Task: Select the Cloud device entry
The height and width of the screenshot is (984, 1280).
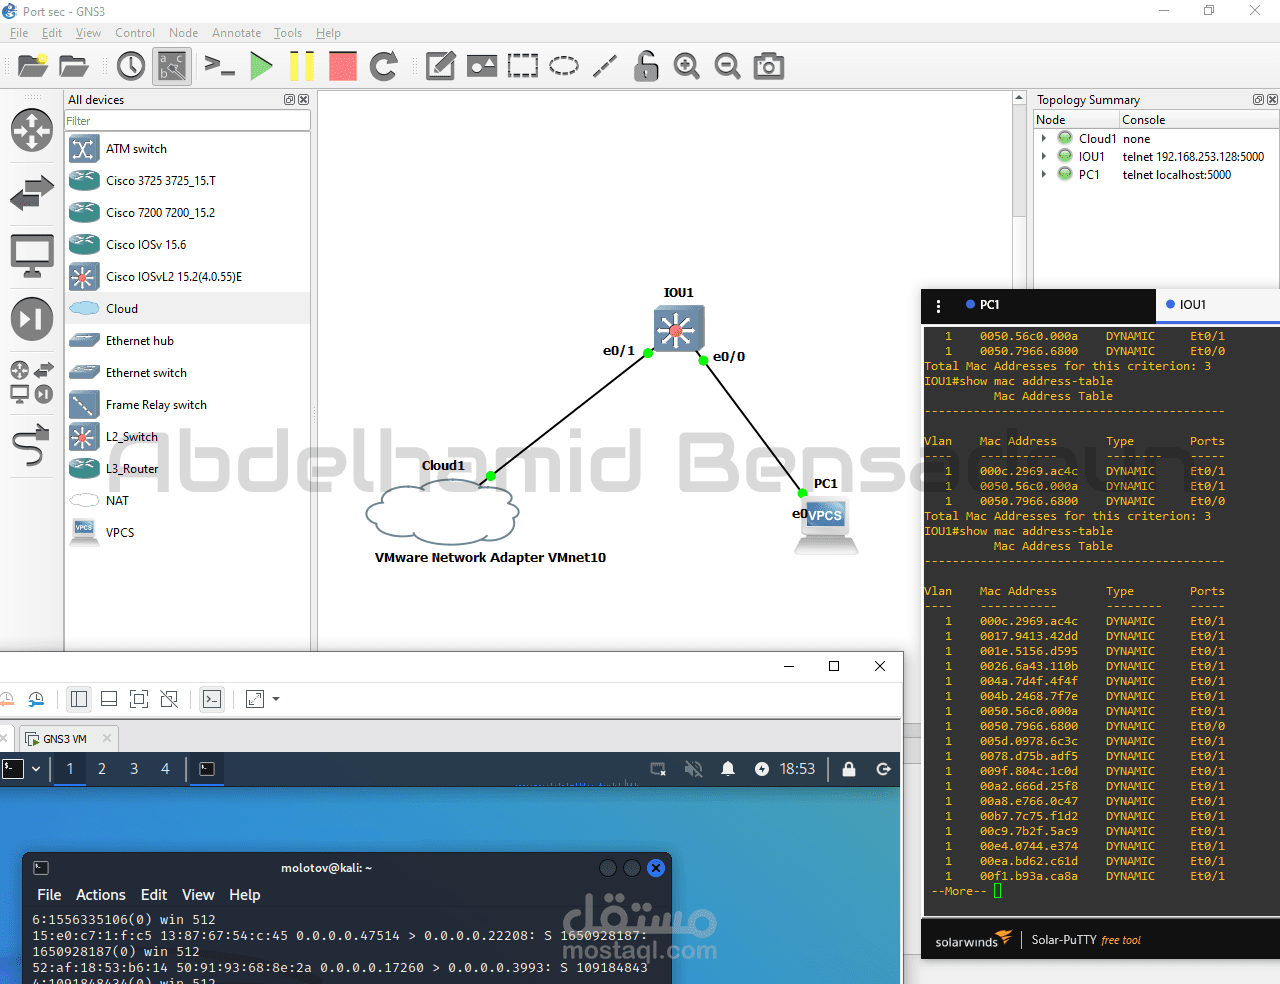Action: (x=188, y=309)
